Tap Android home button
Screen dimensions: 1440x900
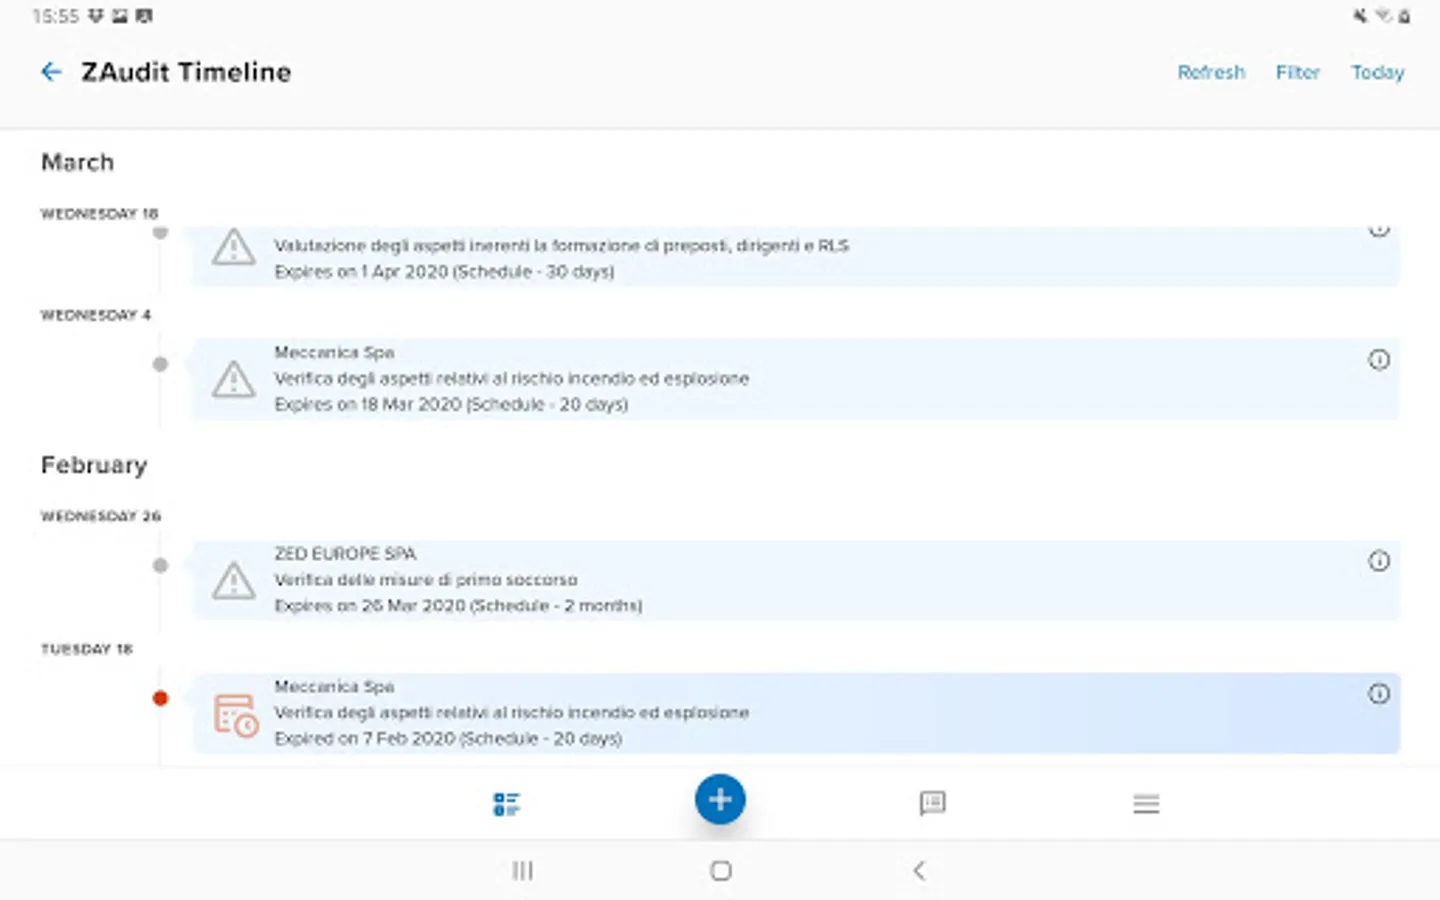tap(721, 871)
